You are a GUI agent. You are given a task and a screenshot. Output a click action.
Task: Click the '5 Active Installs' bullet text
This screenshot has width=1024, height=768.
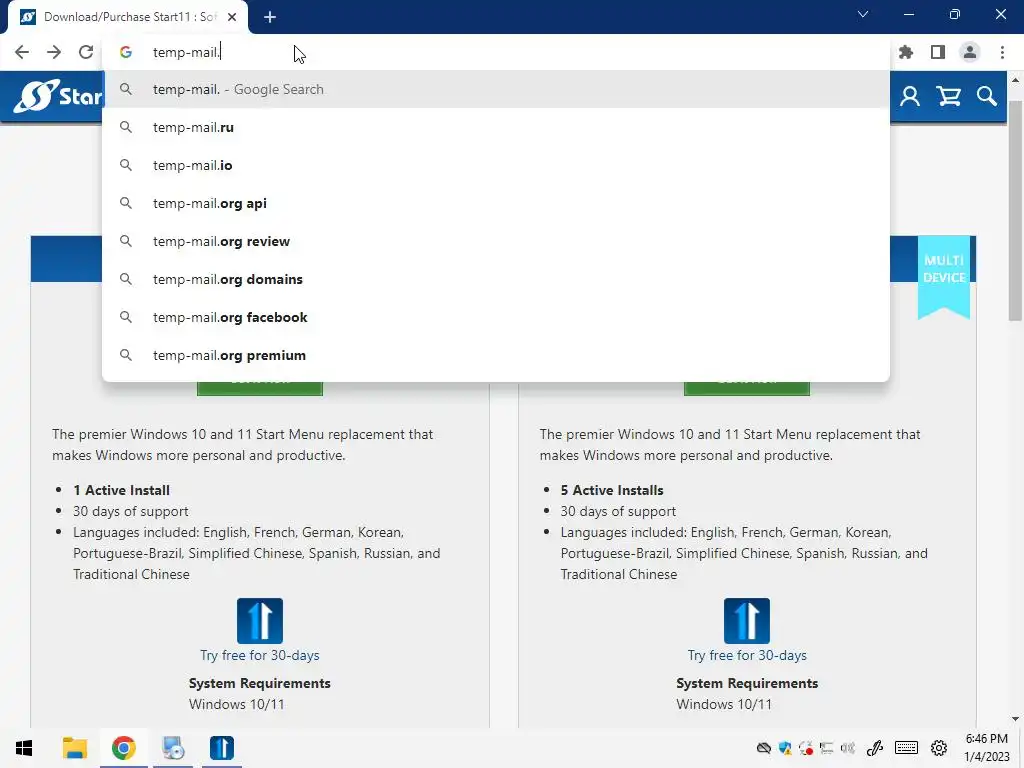point(612,490)
